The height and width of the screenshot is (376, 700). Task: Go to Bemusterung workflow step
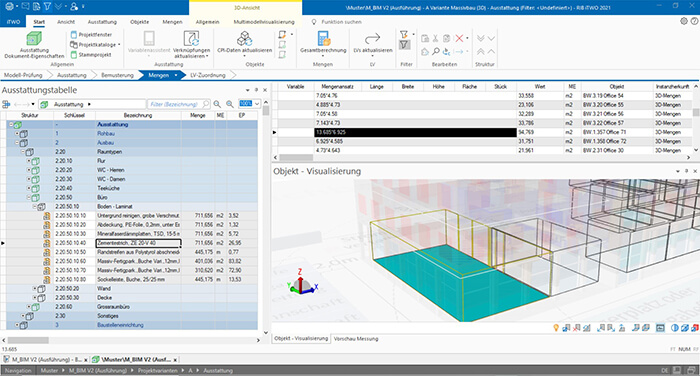[117, 75]
